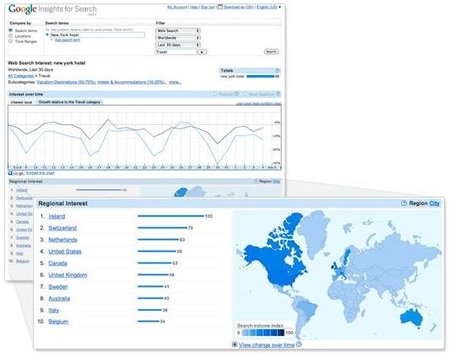Viewport: 450px width, 363px height.
Task: Click the Search button
Action: point(271,52)
